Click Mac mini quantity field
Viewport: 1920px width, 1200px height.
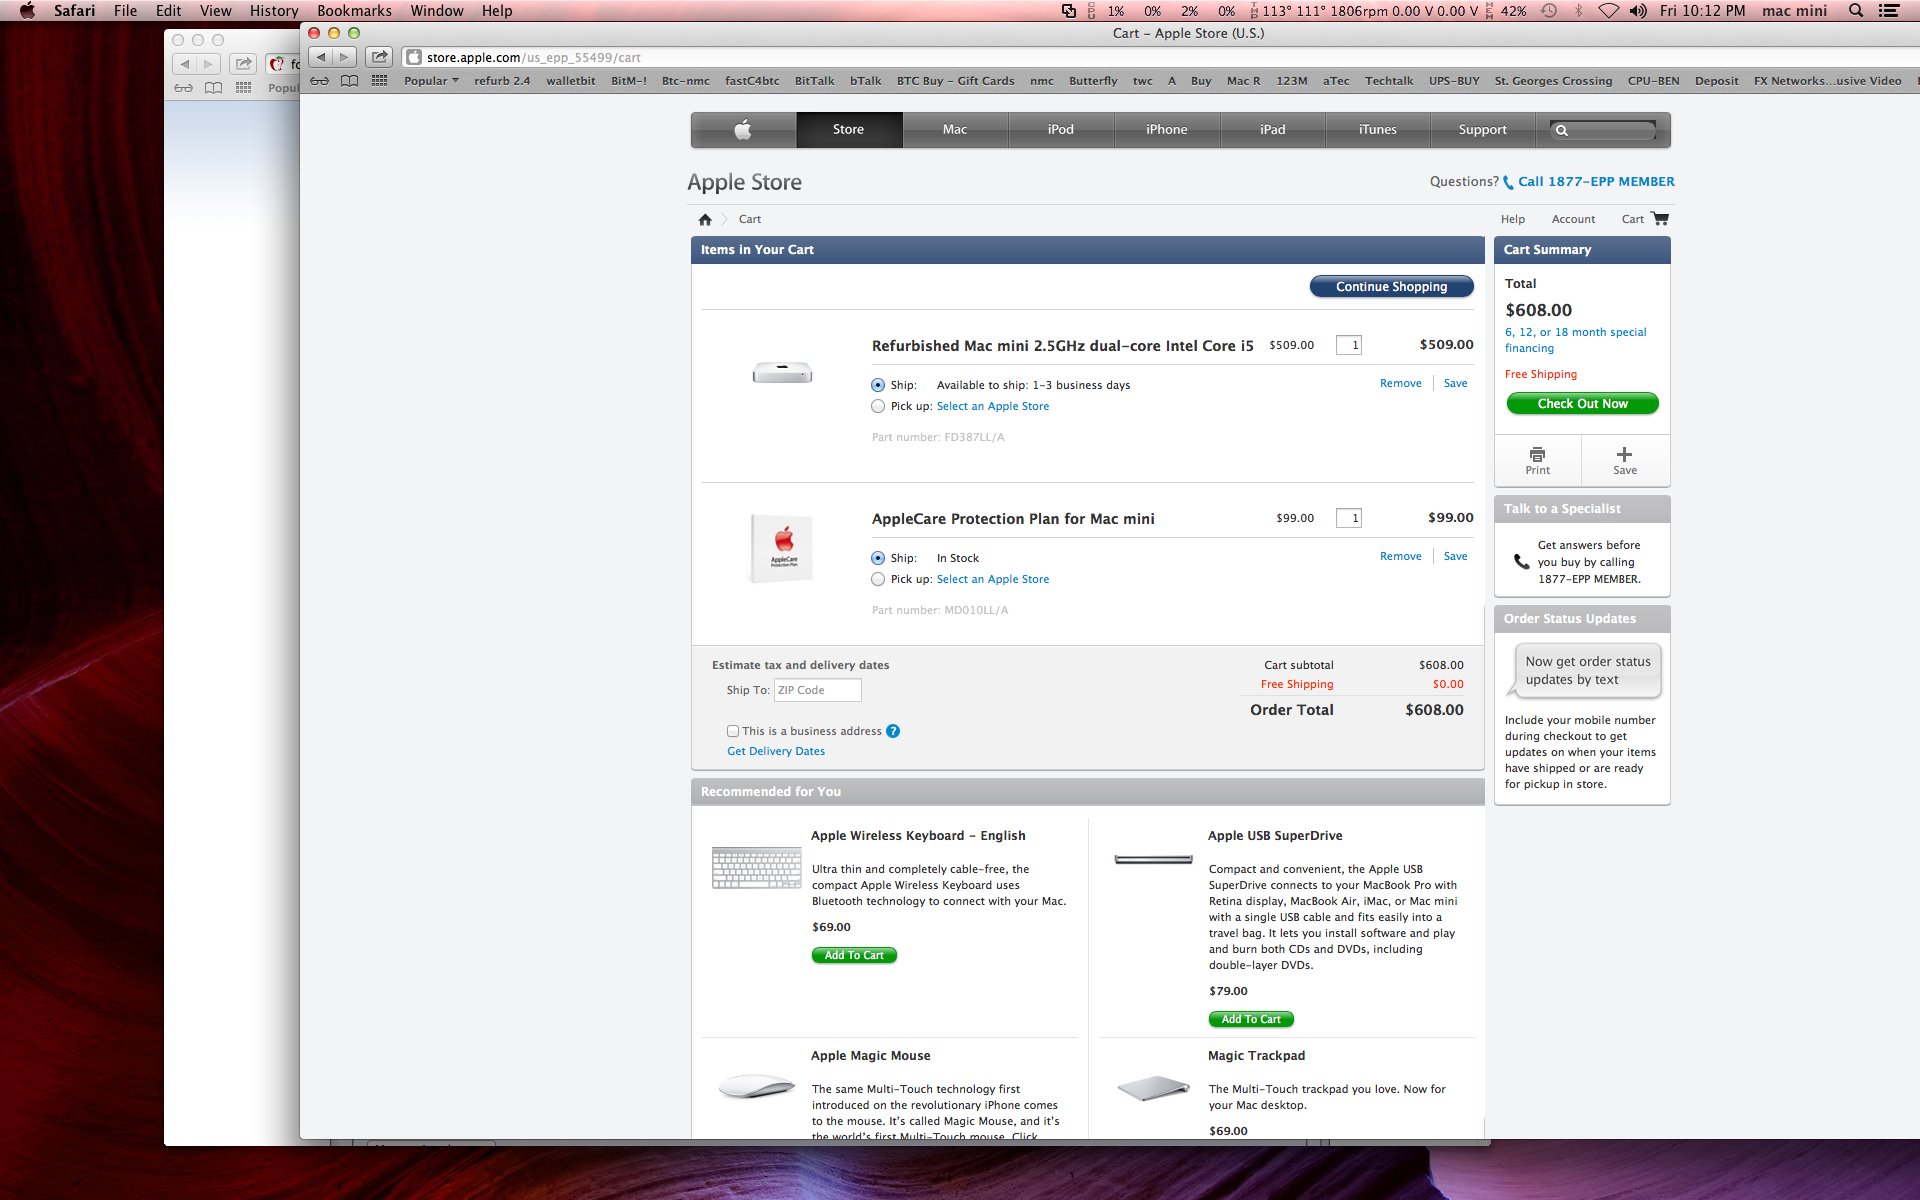coord(1349,345)
